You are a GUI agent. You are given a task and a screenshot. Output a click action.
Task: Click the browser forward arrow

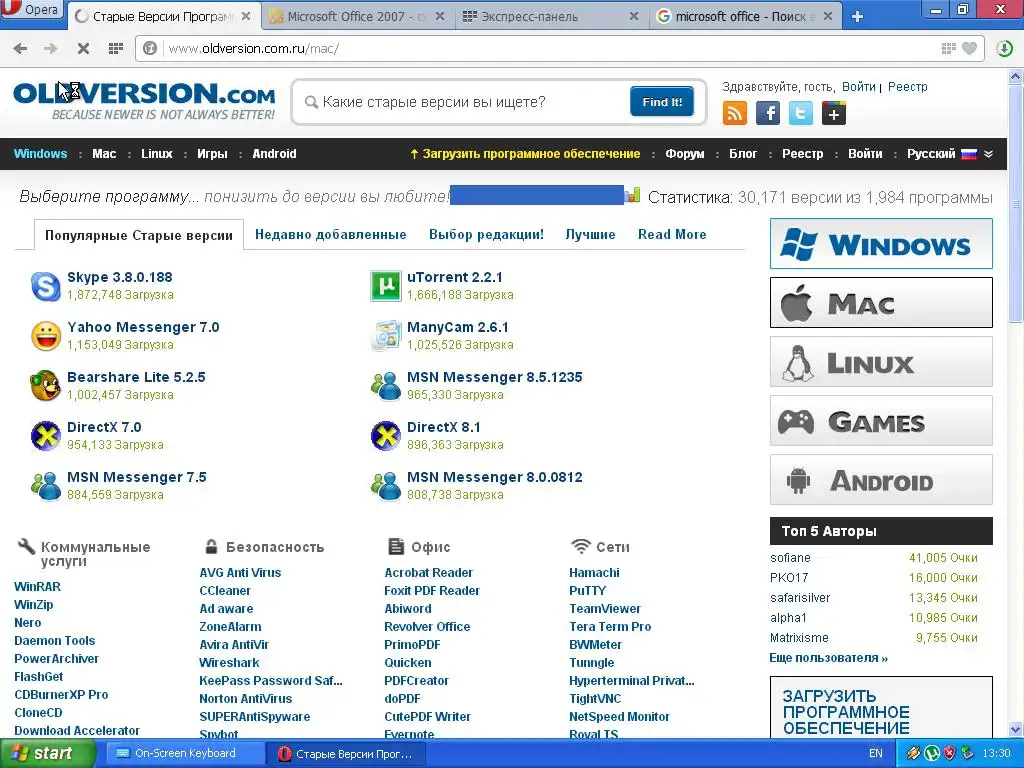point(50,48)
